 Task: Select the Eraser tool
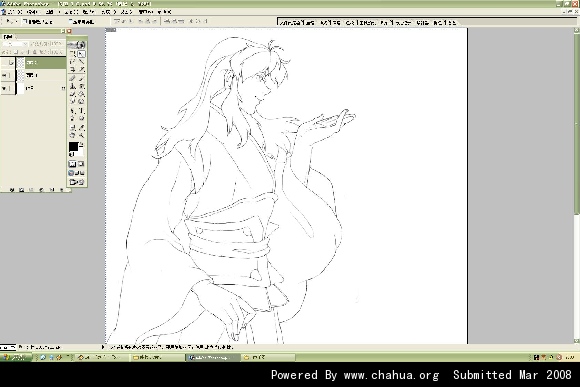72,94
